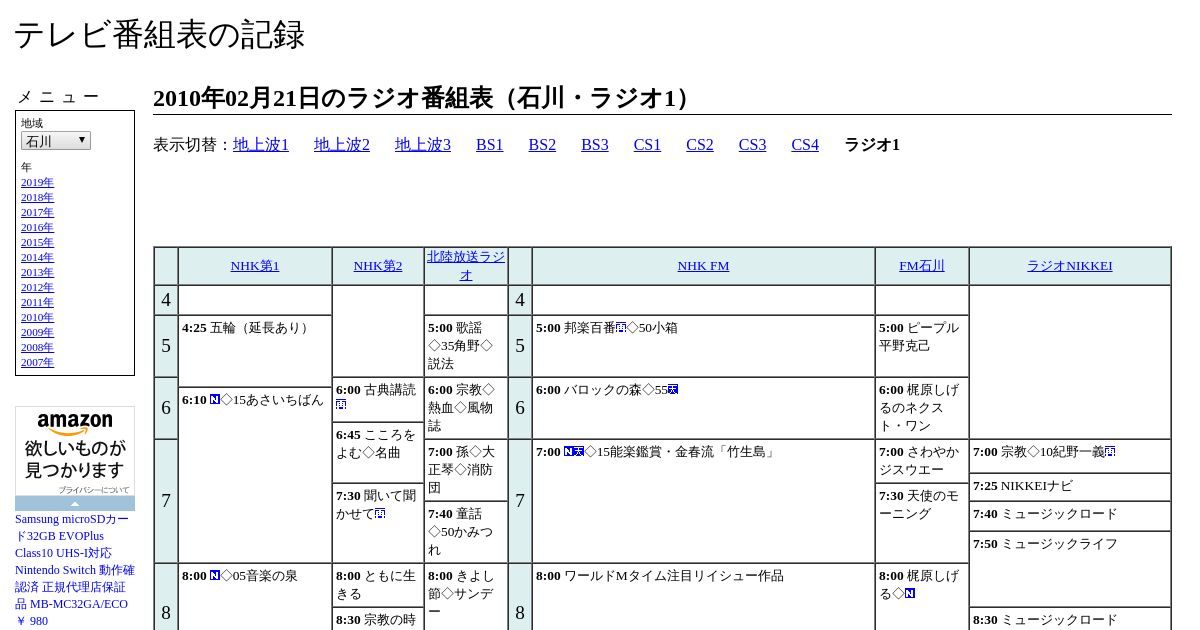Switch to BS2 listings
Image resolution: width=1200 pixels, height=630 pixels.
[542, 145]
